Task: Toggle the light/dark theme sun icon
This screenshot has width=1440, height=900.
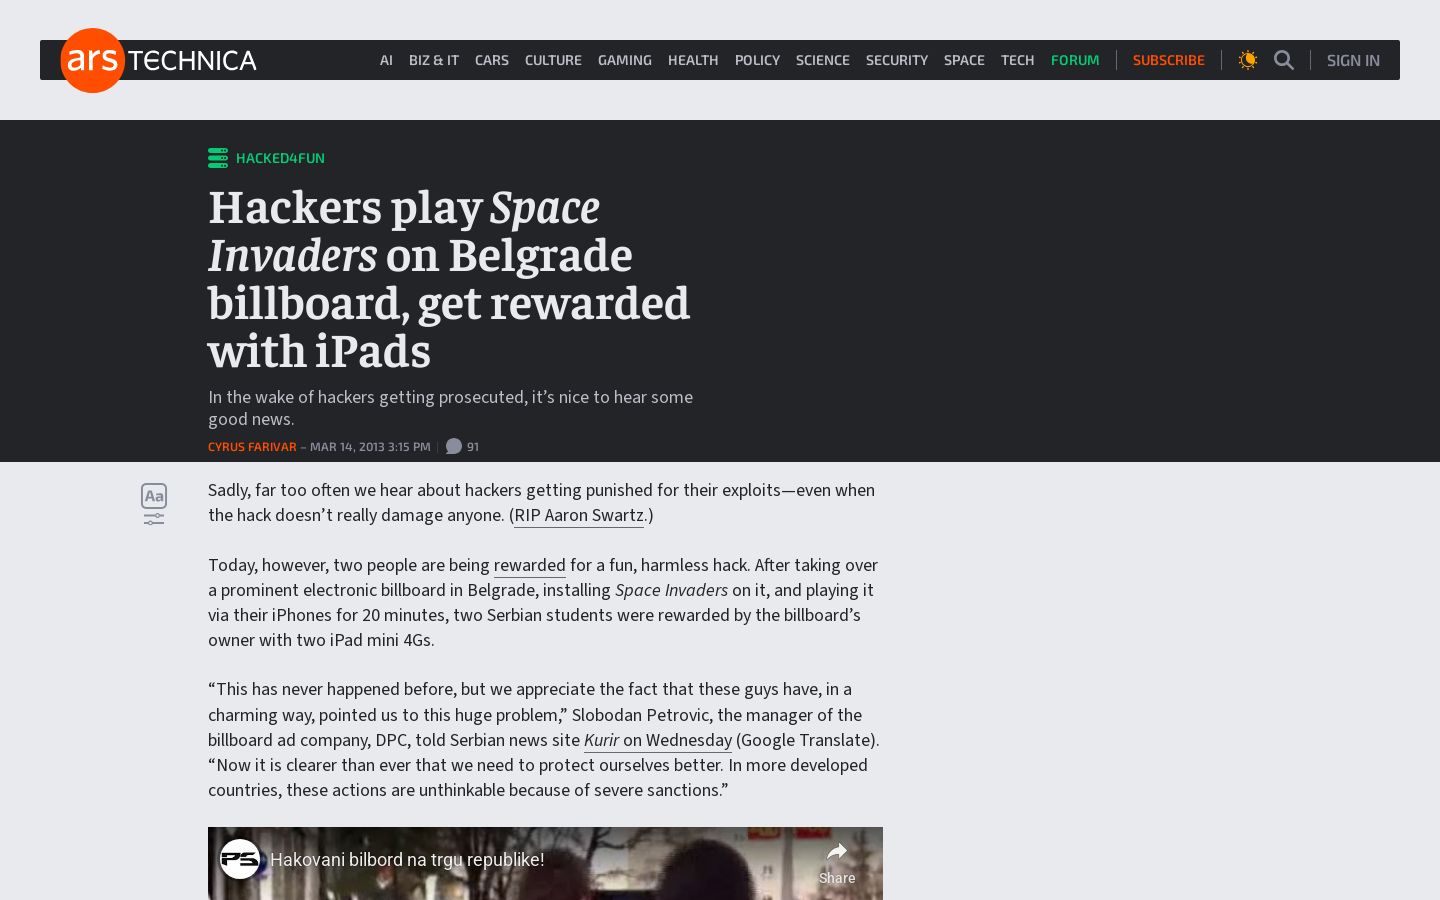Action: [x=1248, y=60]
